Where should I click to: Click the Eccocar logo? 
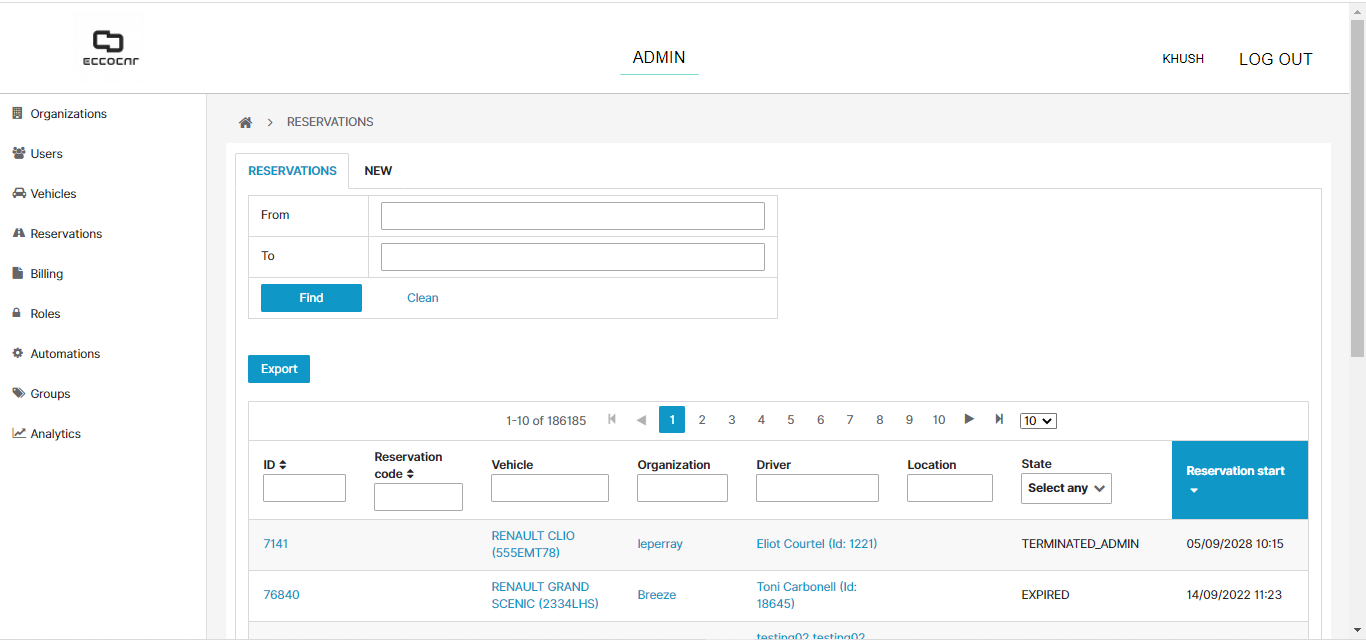(x=110, y=48)
